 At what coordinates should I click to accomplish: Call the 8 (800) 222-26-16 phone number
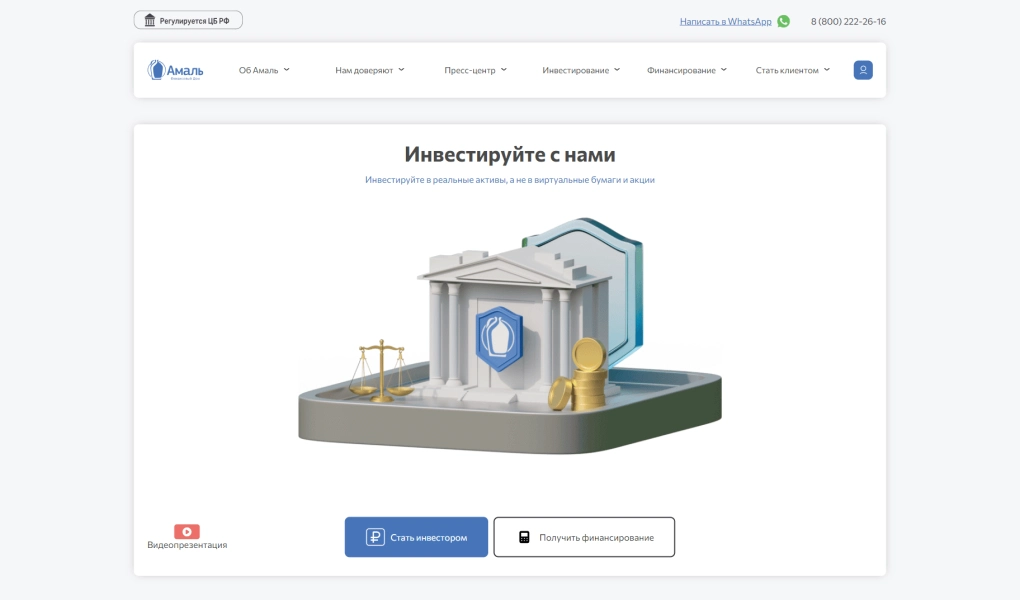point(848,21)
